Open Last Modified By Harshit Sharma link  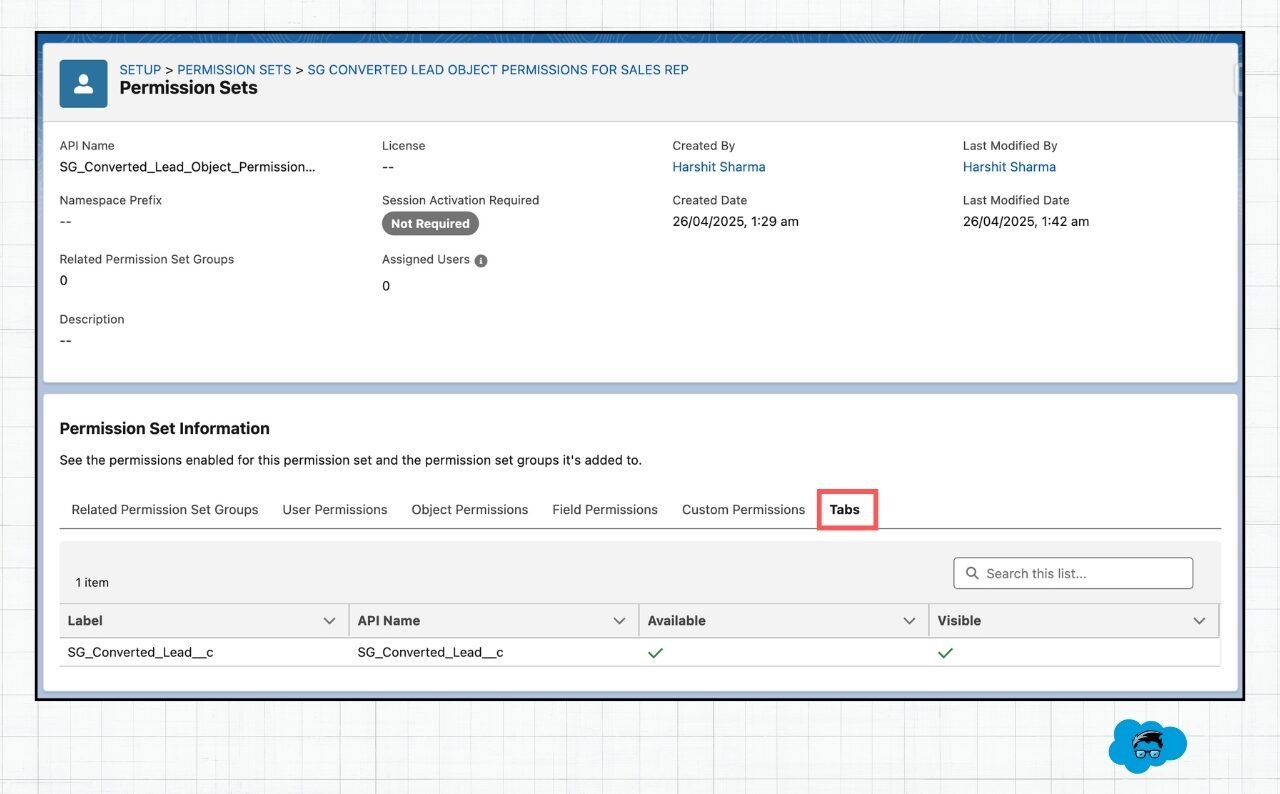coord(1009,167)
